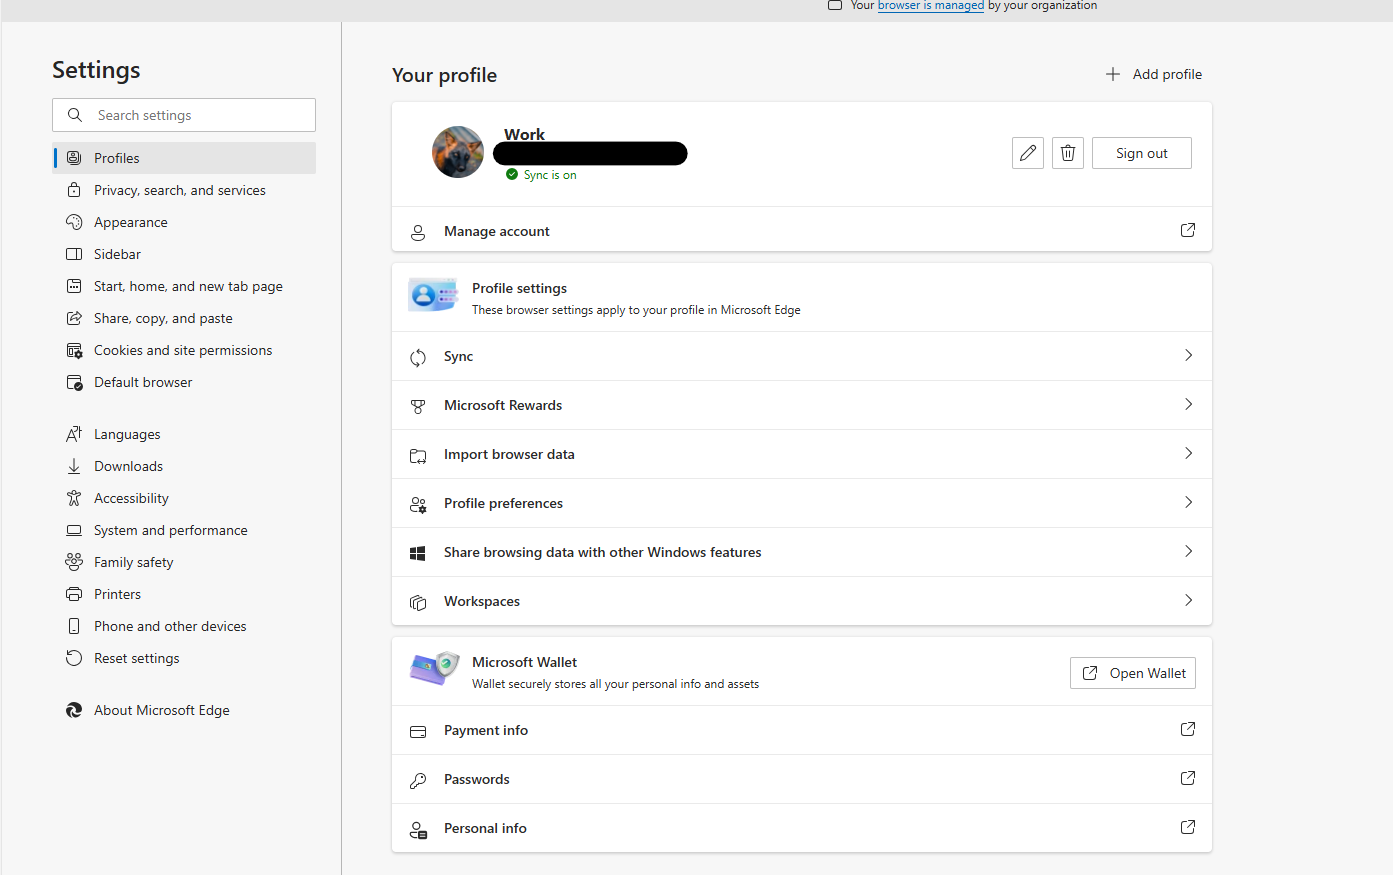Screen dimensions: 1393x875
Task: Click the Manage account external link icon
Action: 1188,230
